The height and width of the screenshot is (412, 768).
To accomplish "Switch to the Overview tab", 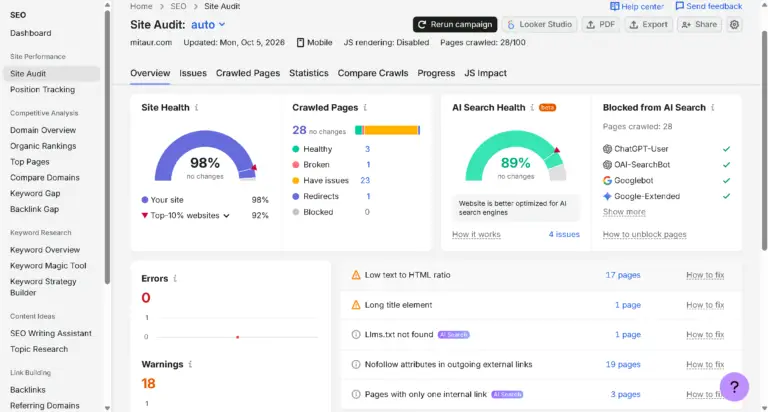I will [150, 73].
